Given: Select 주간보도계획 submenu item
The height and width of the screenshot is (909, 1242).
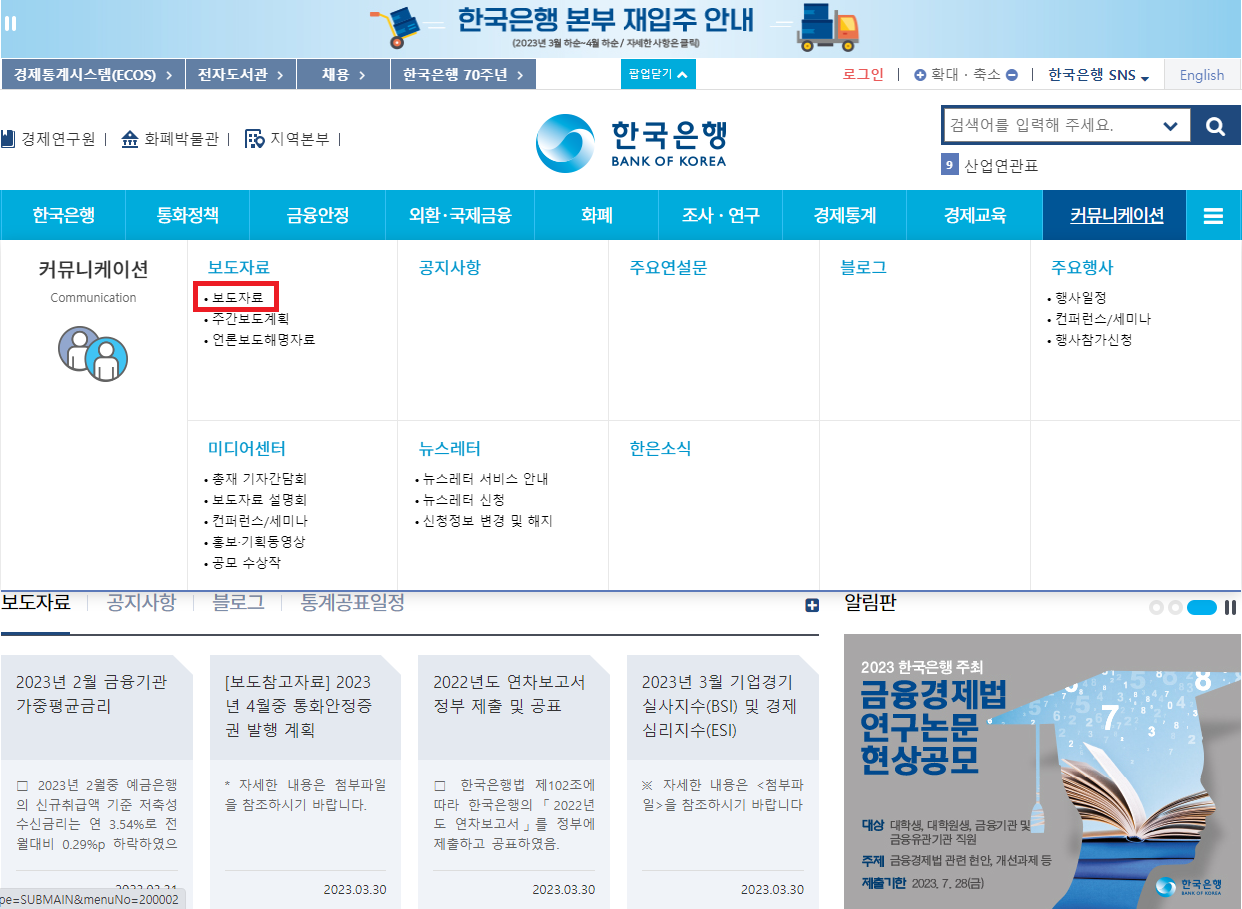Looking at the screenshot, I should click(250, 319).
